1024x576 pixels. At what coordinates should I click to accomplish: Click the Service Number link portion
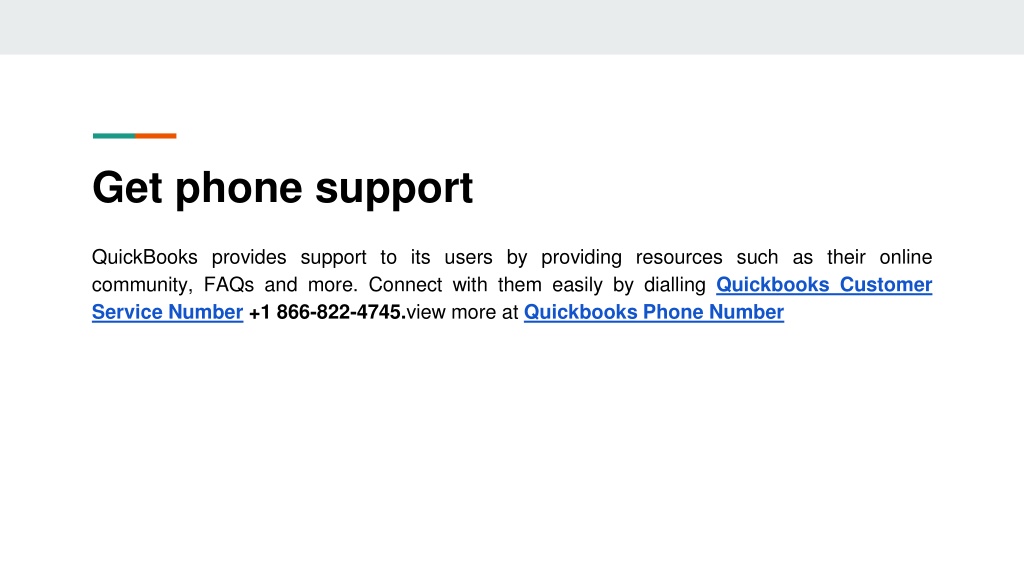pos(167,312)
